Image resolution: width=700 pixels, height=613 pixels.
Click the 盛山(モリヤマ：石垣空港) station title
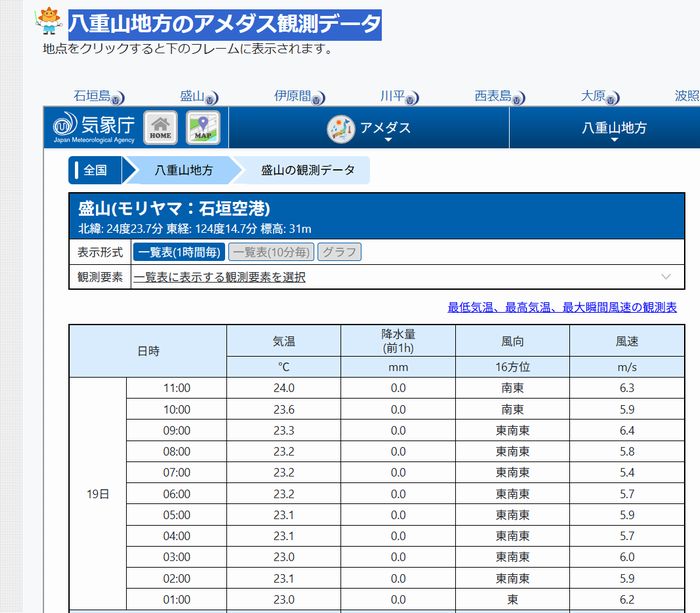(174, 209)
